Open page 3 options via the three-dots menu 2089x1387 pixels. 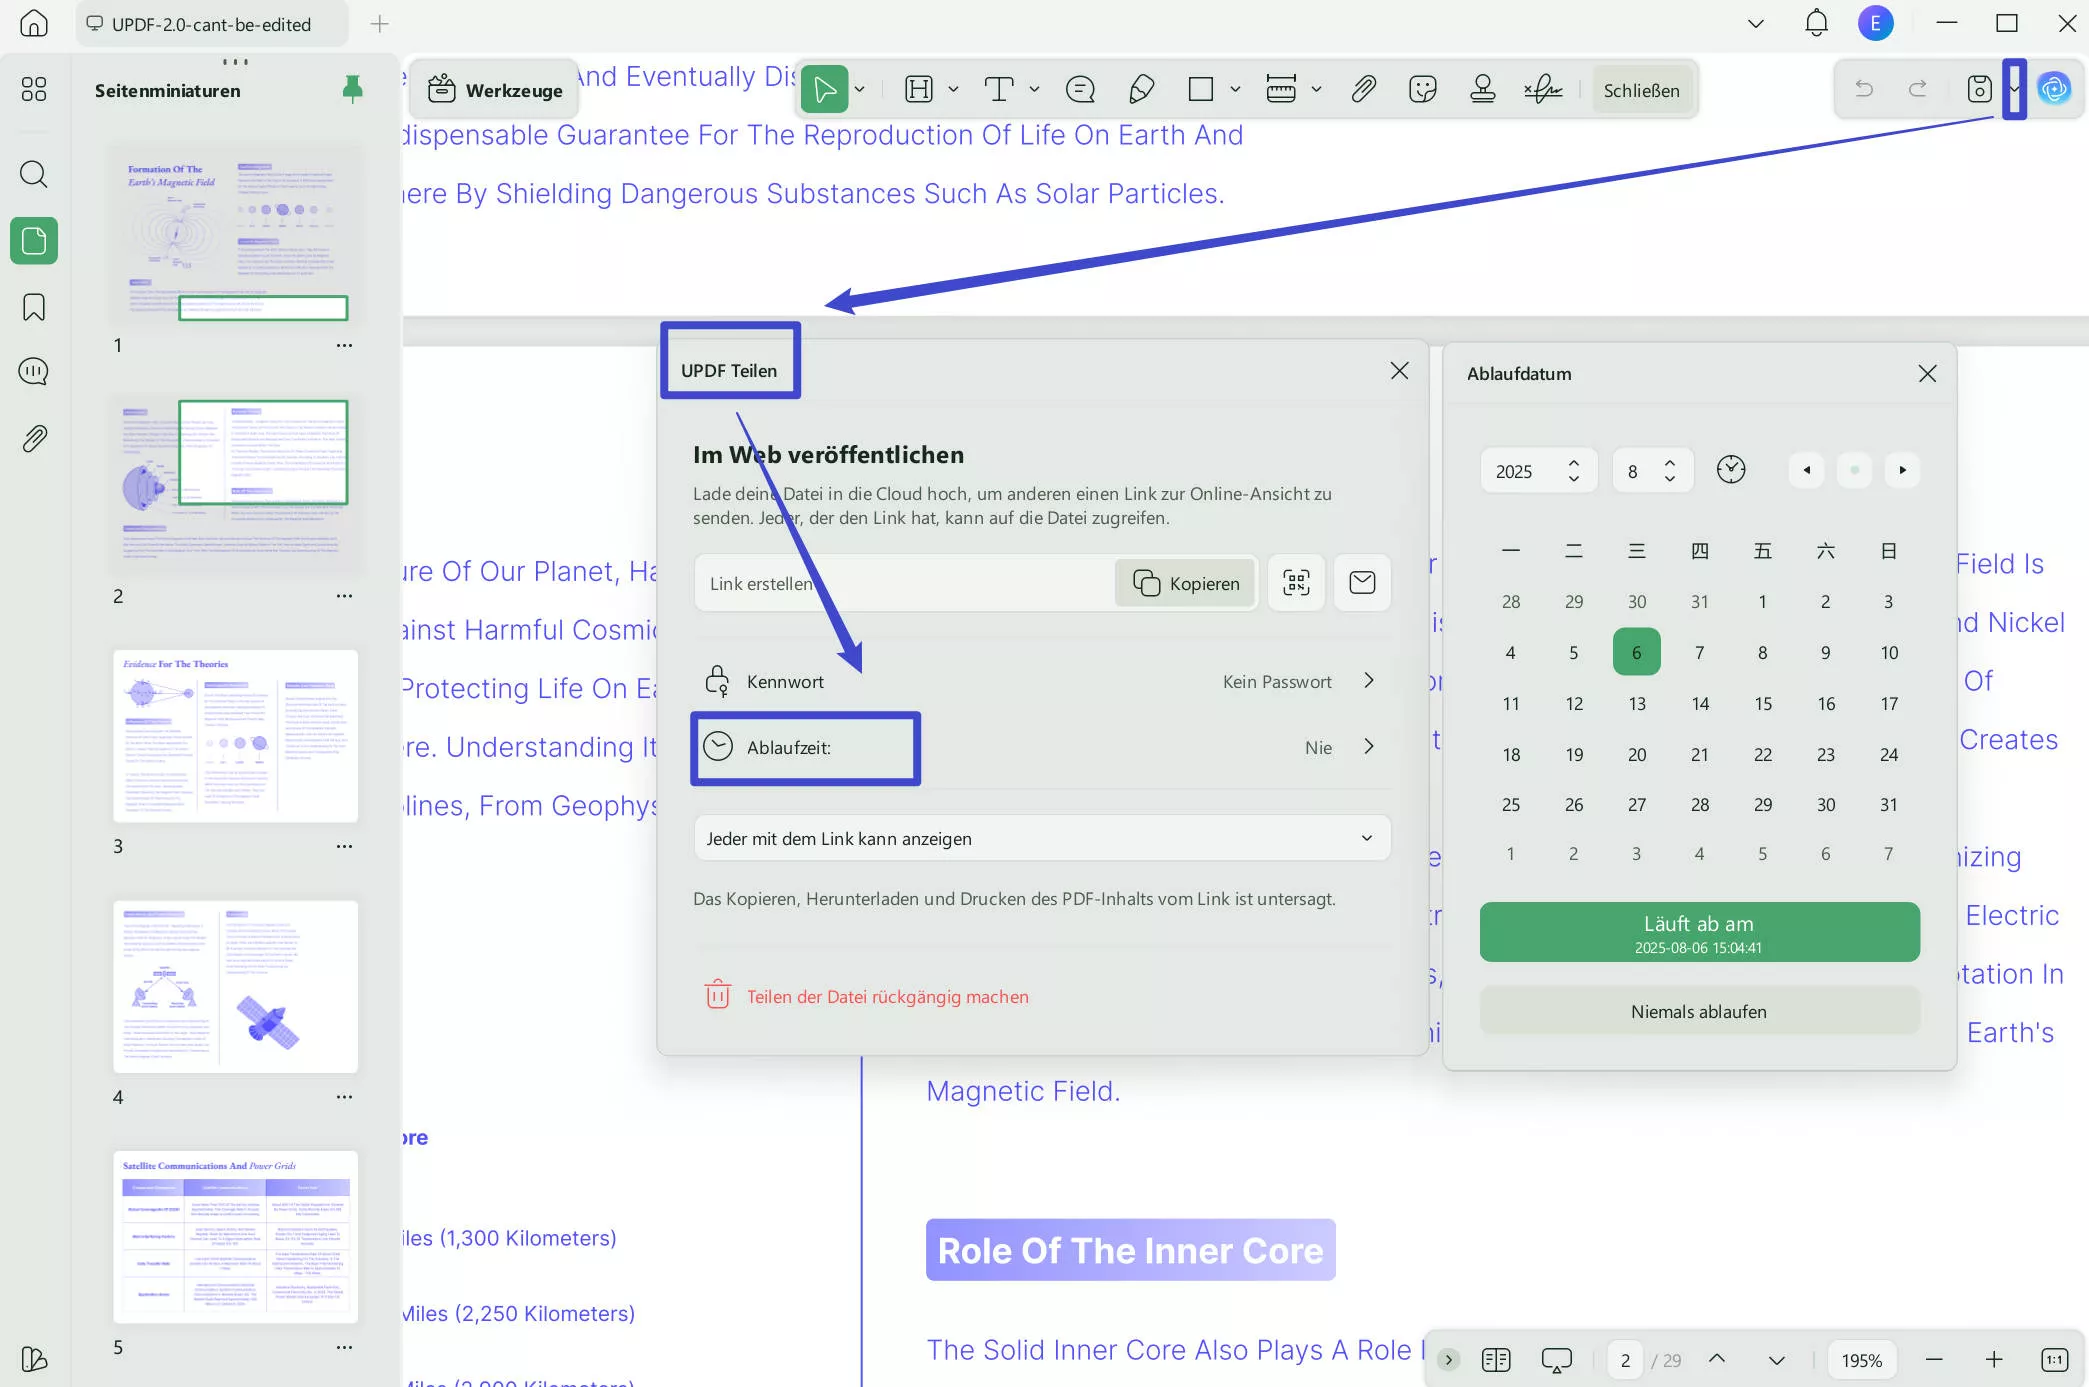pyautogui.click(x=344, y=847)
